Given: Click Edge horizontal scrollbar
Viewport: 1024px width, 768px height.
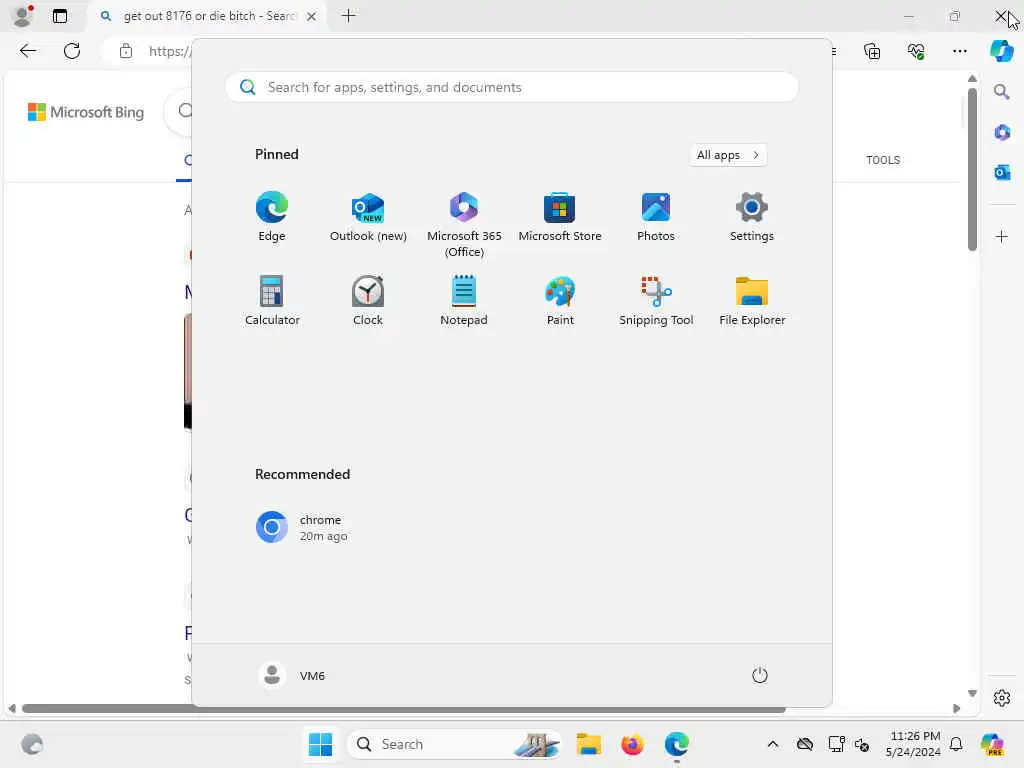Looking at the screenshot, I should coord(404,709).
